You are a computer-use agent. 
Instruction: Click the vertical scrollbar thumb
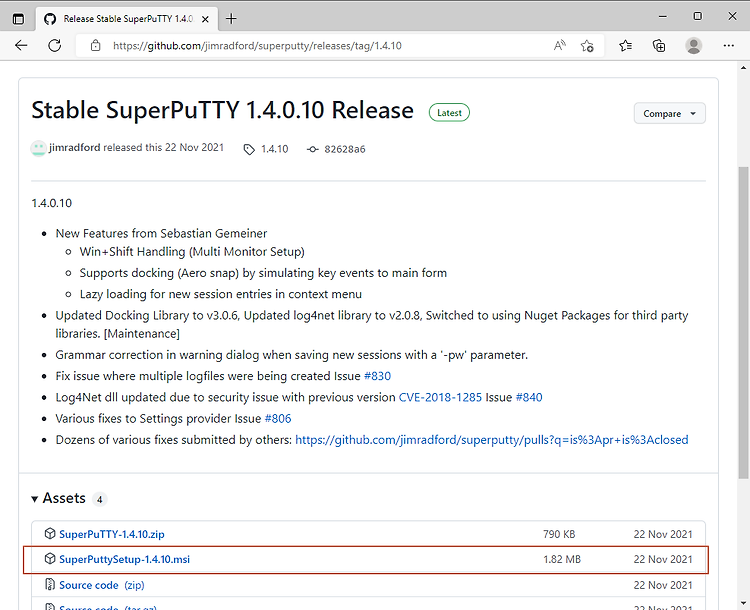click(x=743, y=322)
